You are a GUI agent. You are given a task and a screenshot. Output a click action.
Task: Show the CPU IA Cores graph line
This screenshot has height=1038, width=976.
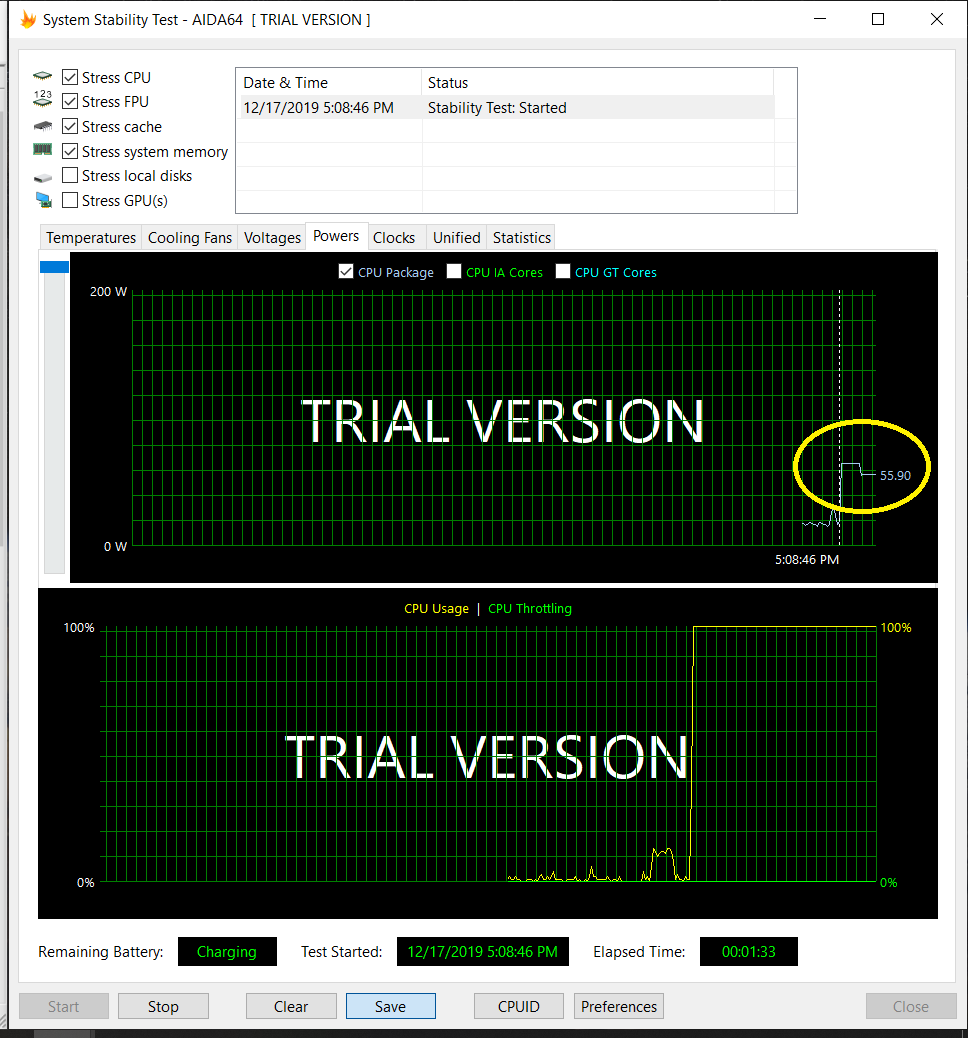pos(454,271)
